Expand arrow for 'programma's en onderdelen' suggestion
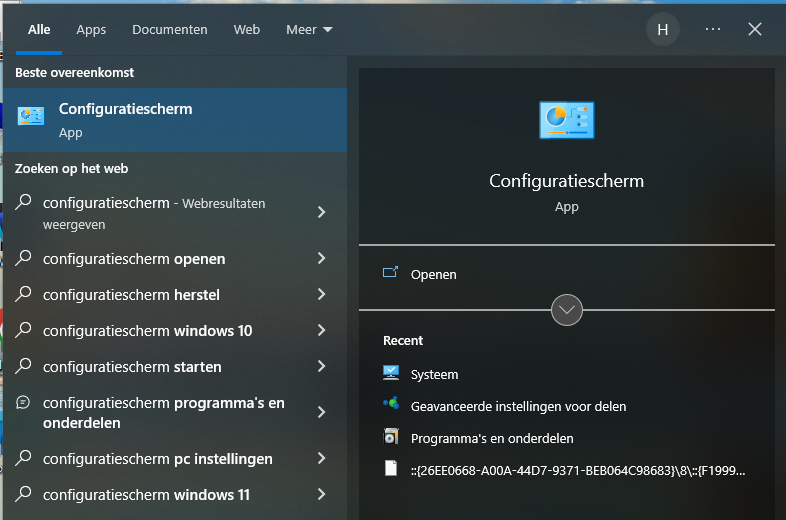This screenshot has width=786, height=520. (x=321, y=412)
